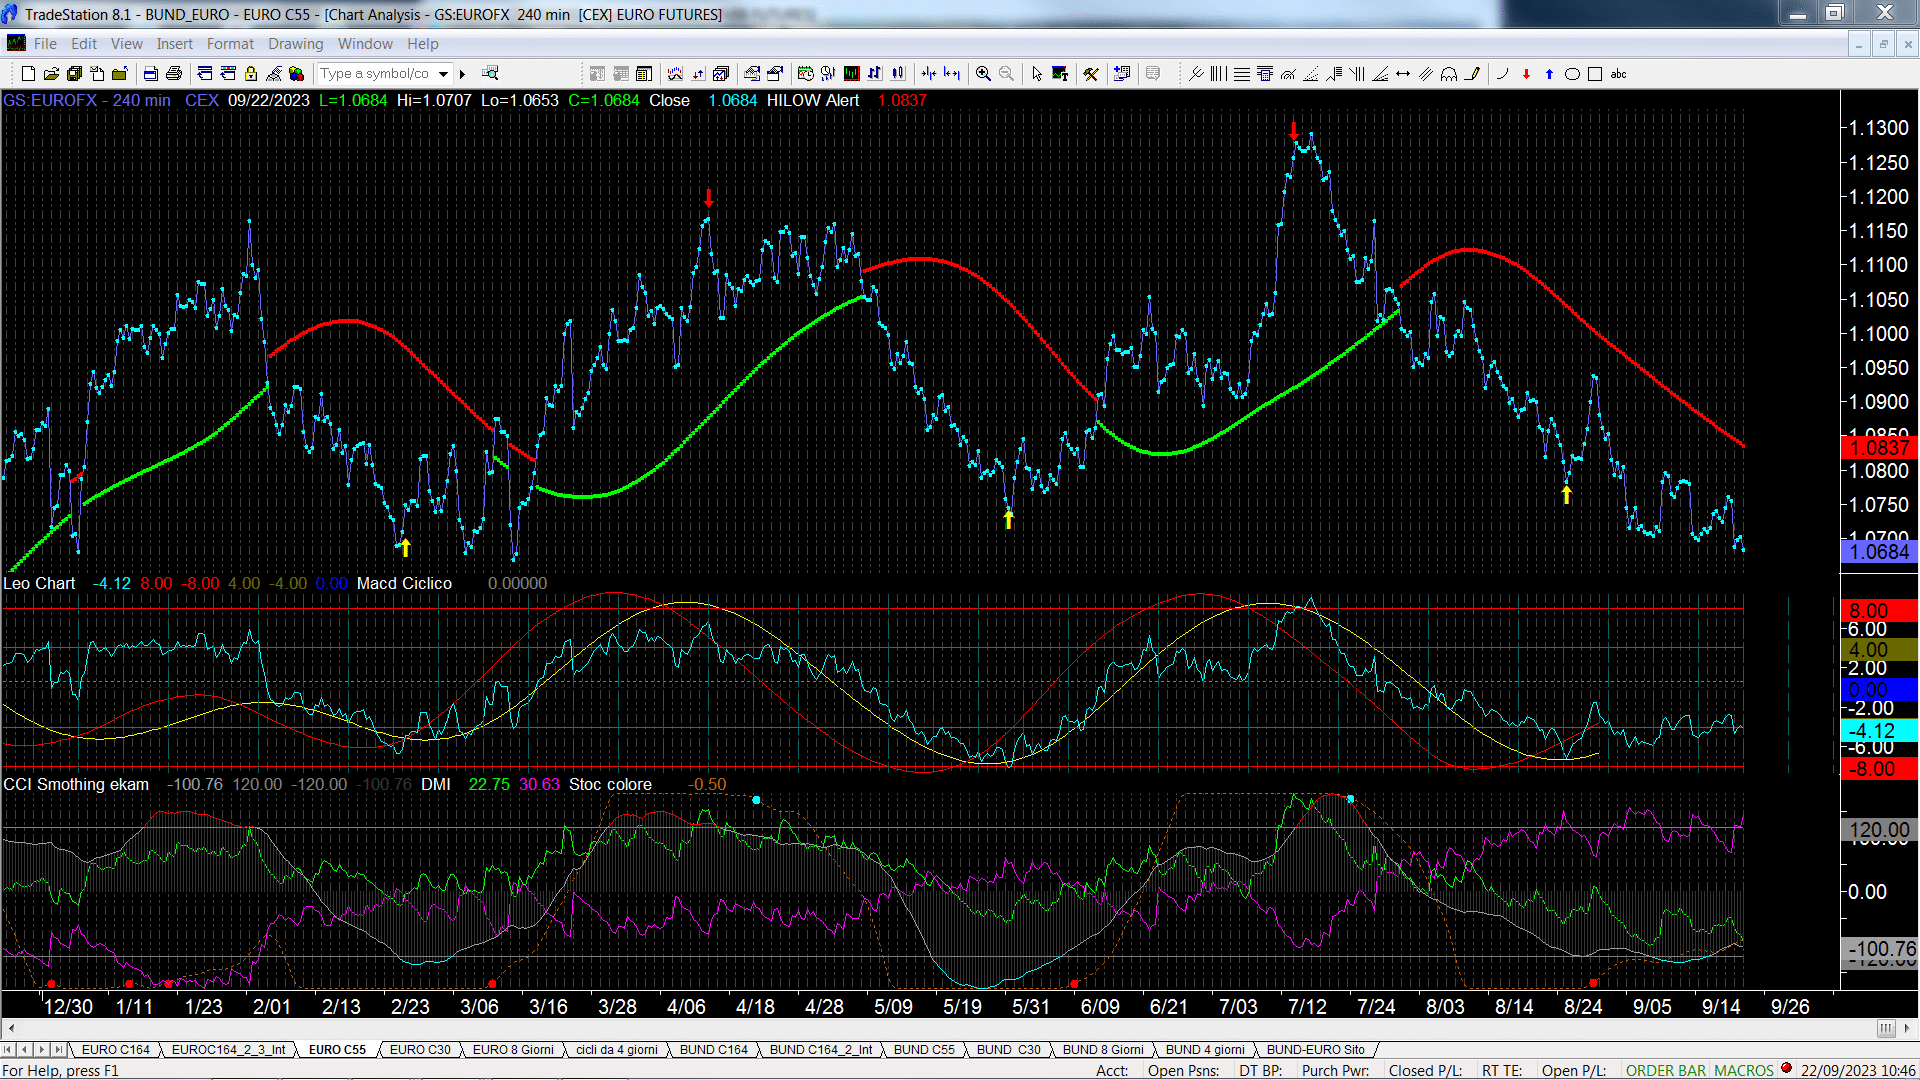1920x1080 pixels.
Task: Open the data window table icon
Action: (x=644, y=73)
